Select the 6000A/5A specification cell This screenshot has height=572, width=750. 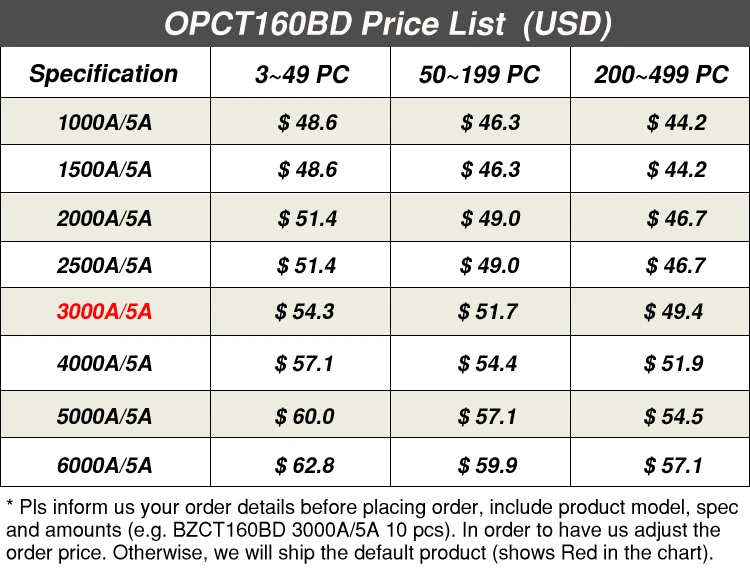coord(105,465)
